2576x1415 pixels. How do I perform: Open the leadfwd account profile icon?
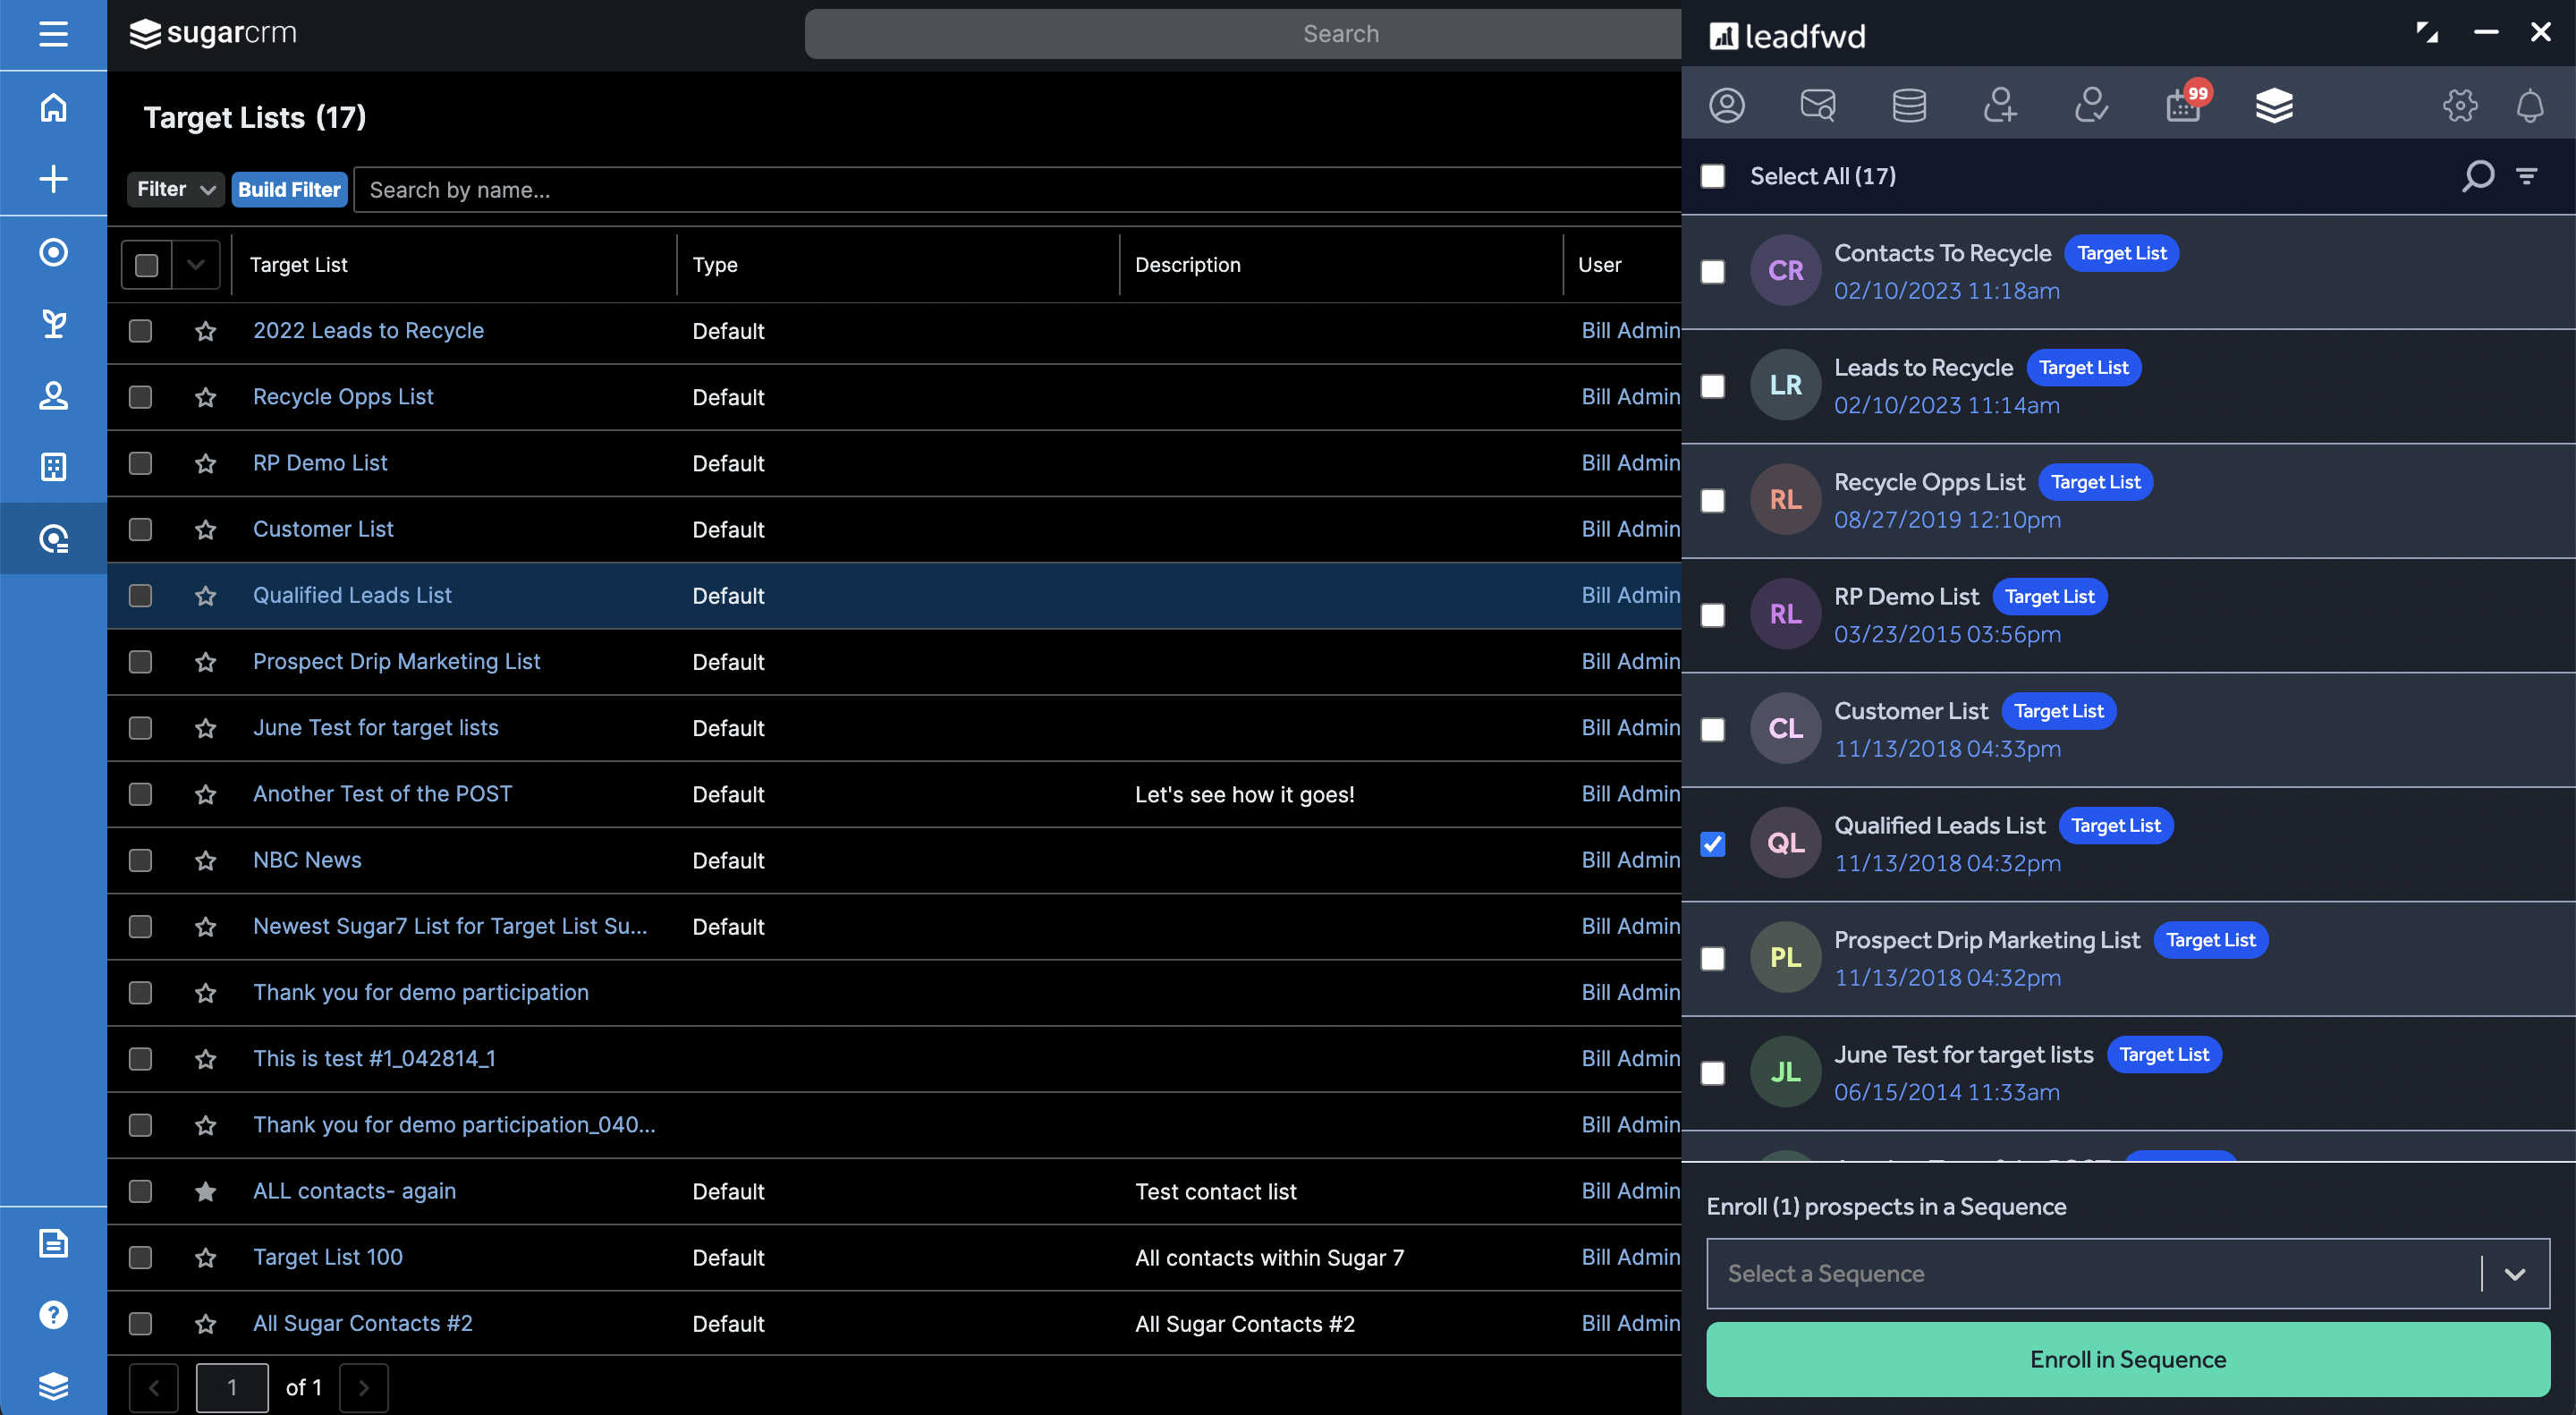(1729, 105)
